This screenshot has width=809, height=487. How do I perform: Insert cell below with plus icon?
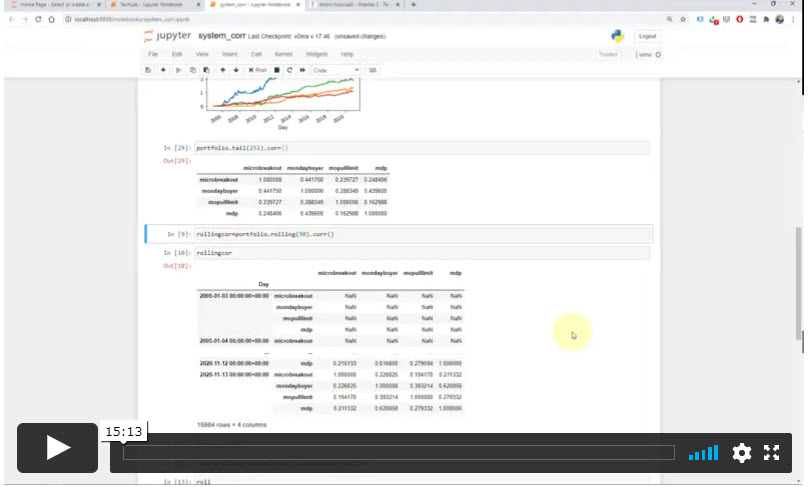[x=163, y=70]
